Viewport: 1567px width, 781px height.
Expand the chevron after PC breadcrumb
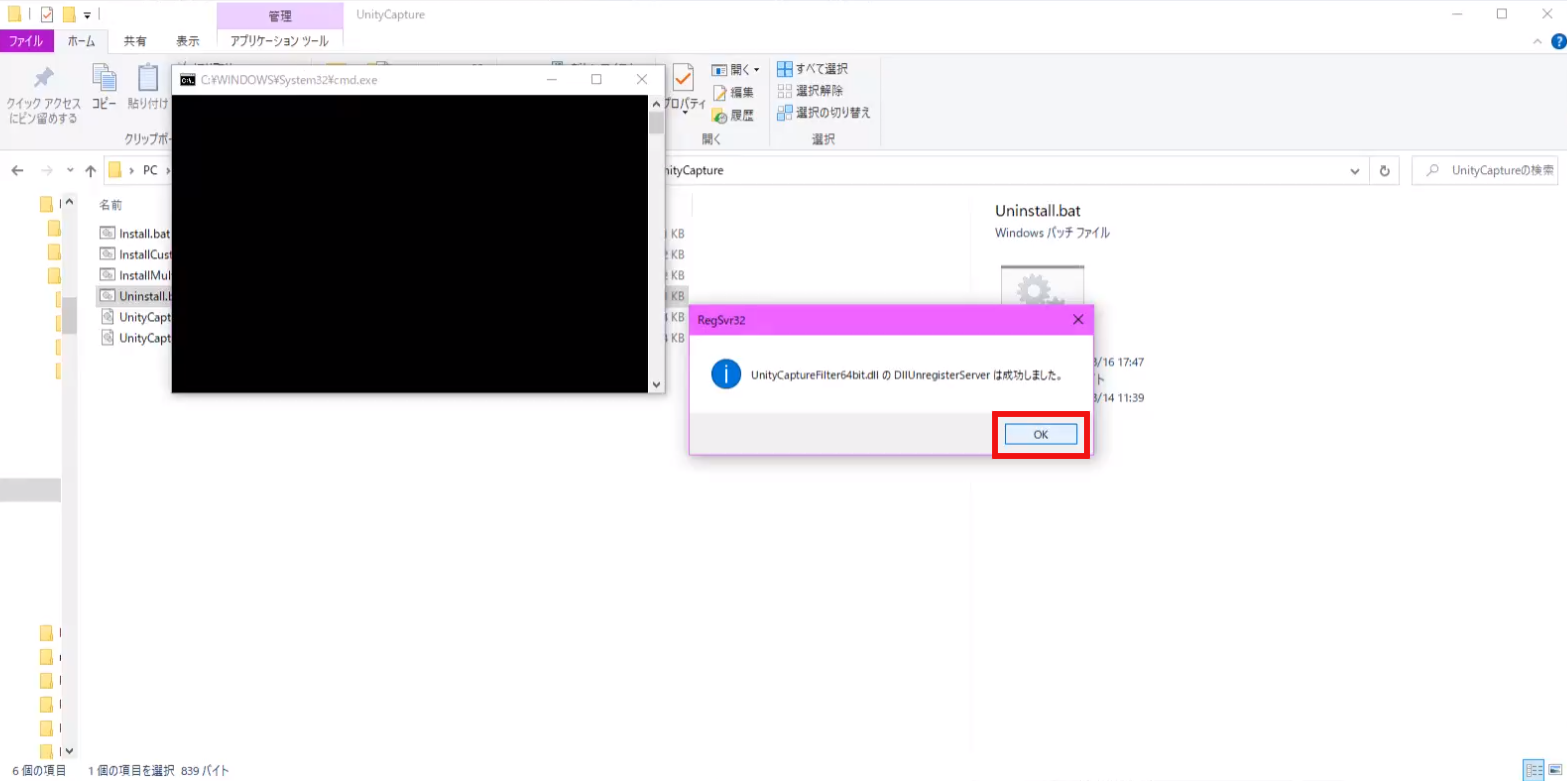168,171
